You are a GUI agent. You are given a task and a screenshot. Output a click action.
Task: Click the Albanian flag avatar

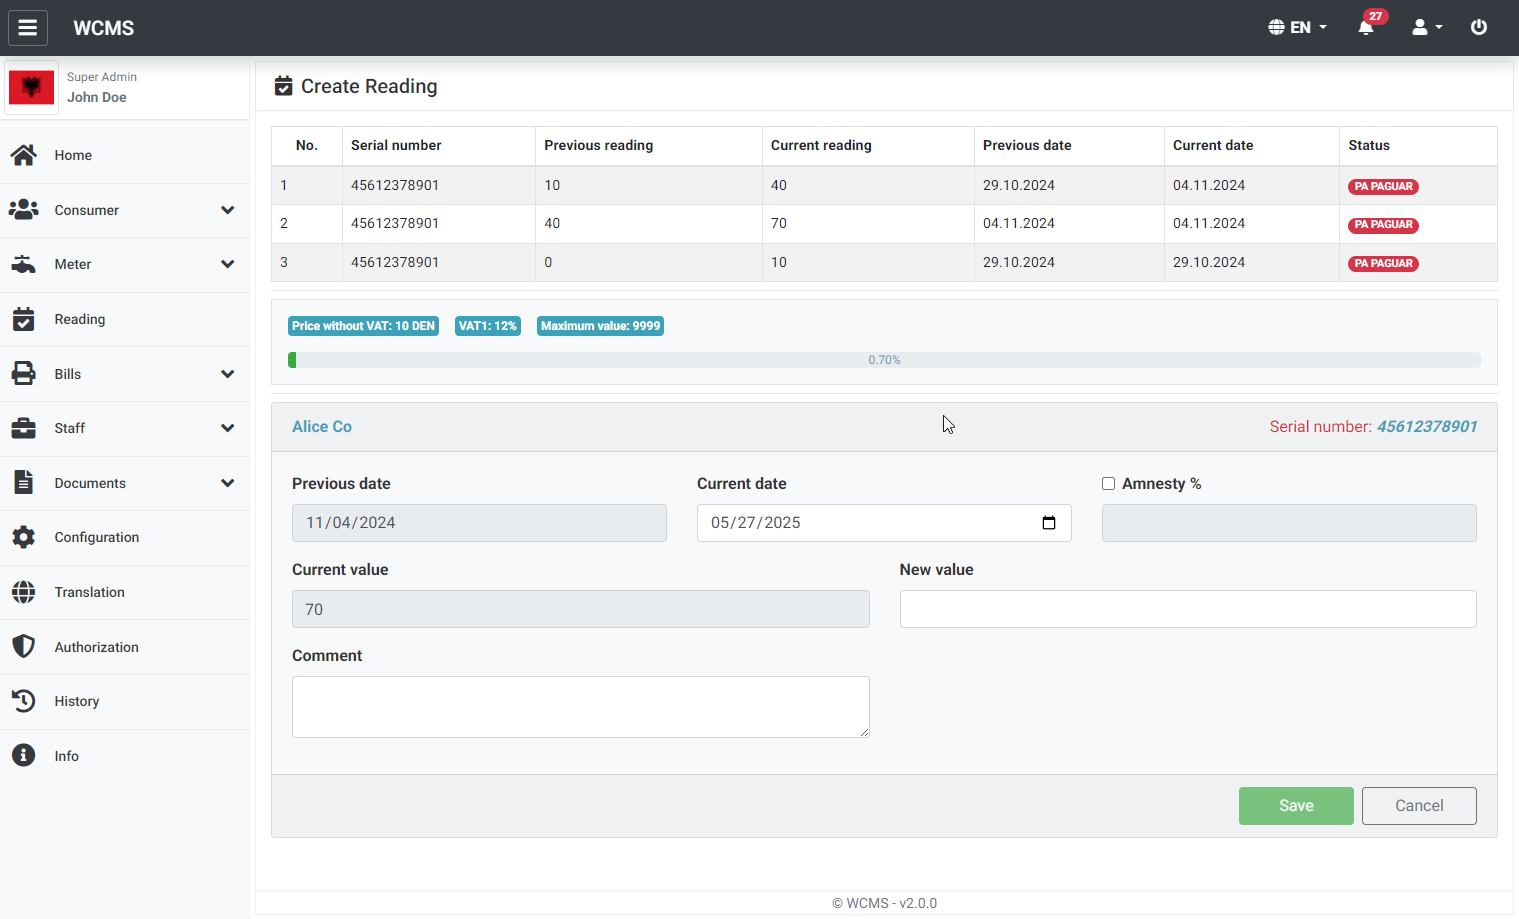[31, 88]
